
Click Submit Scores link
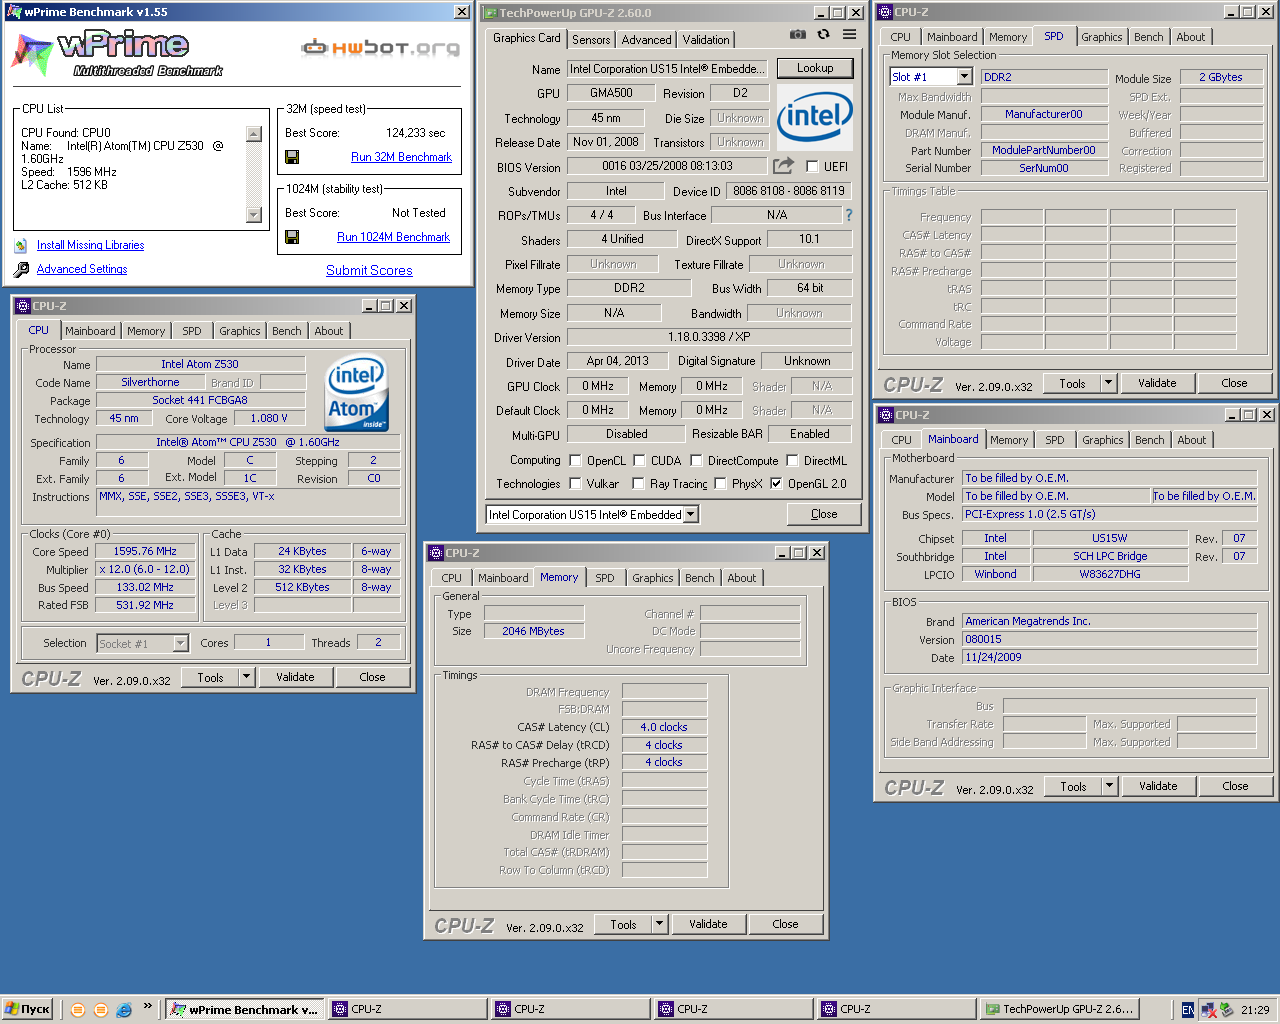pos(369,270)
